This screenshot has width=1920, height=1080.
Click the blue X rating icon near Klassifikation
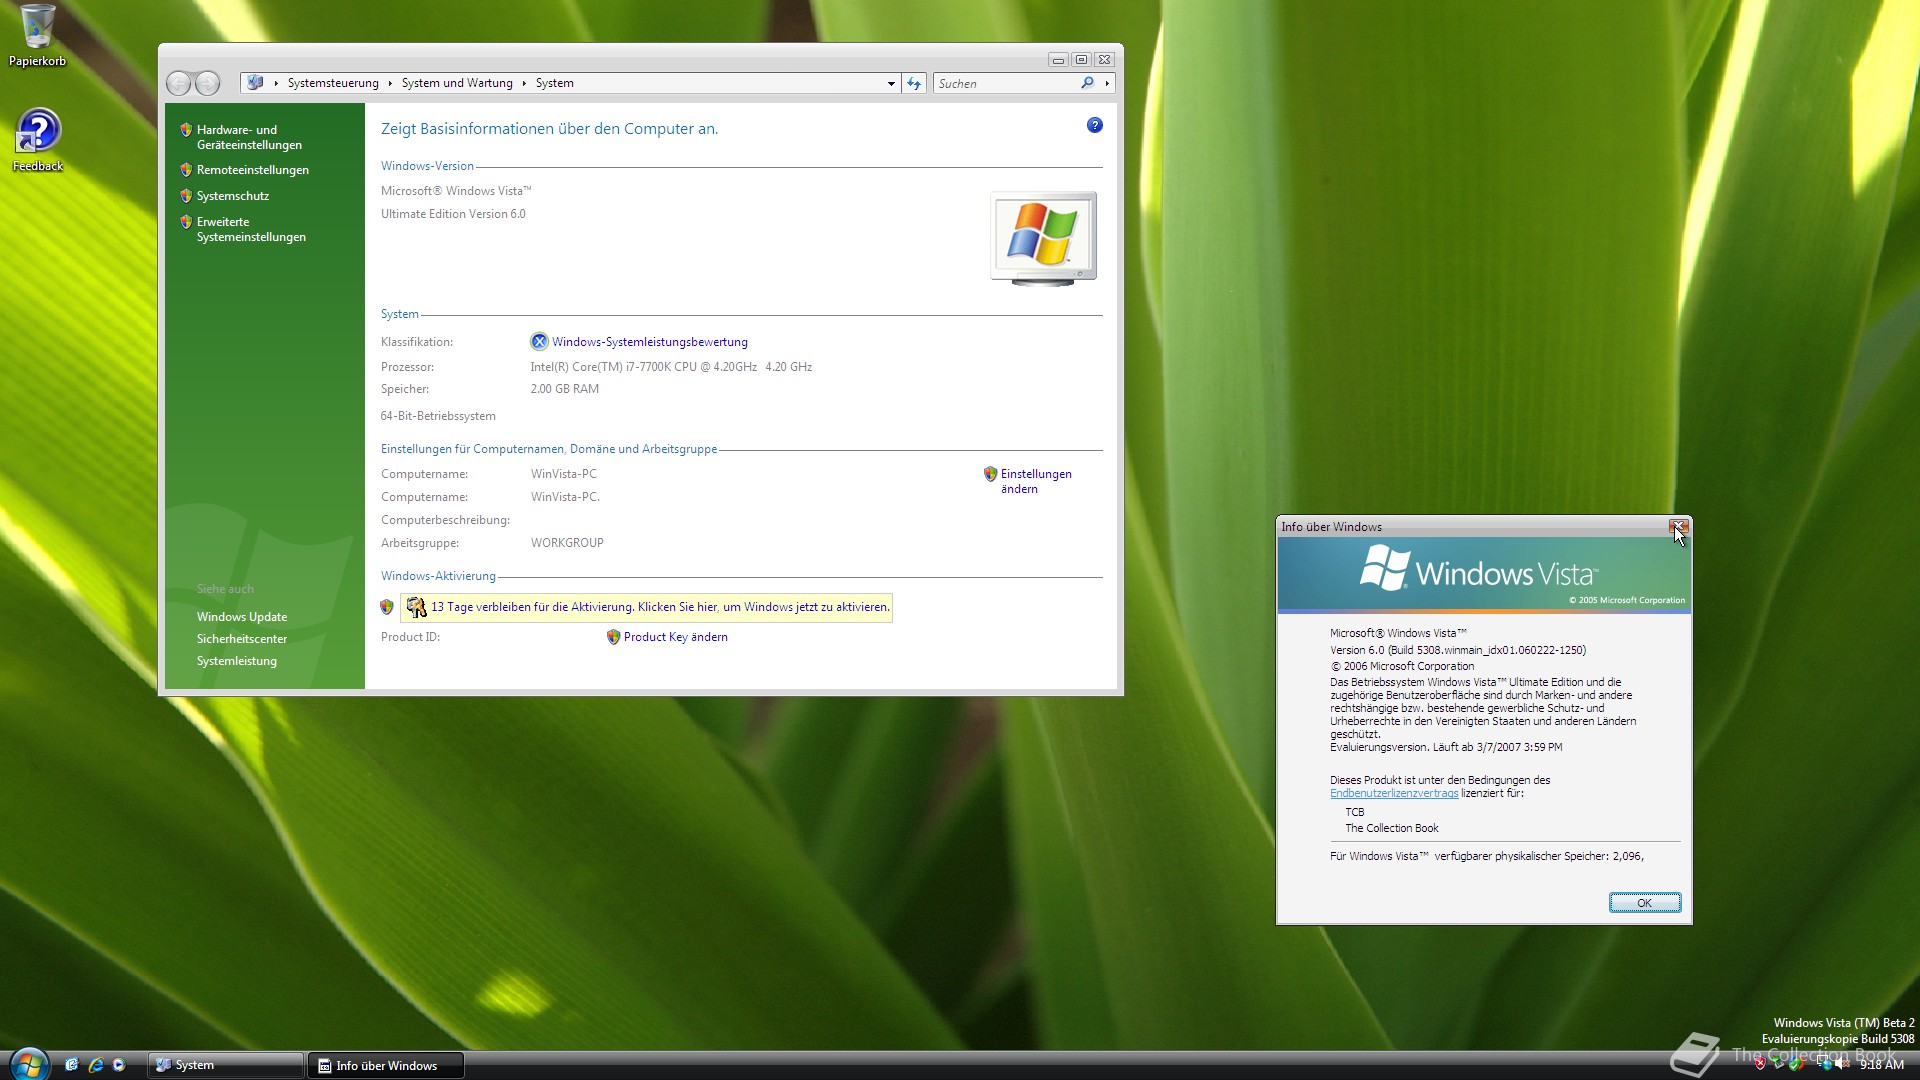(x=539, y=342)
